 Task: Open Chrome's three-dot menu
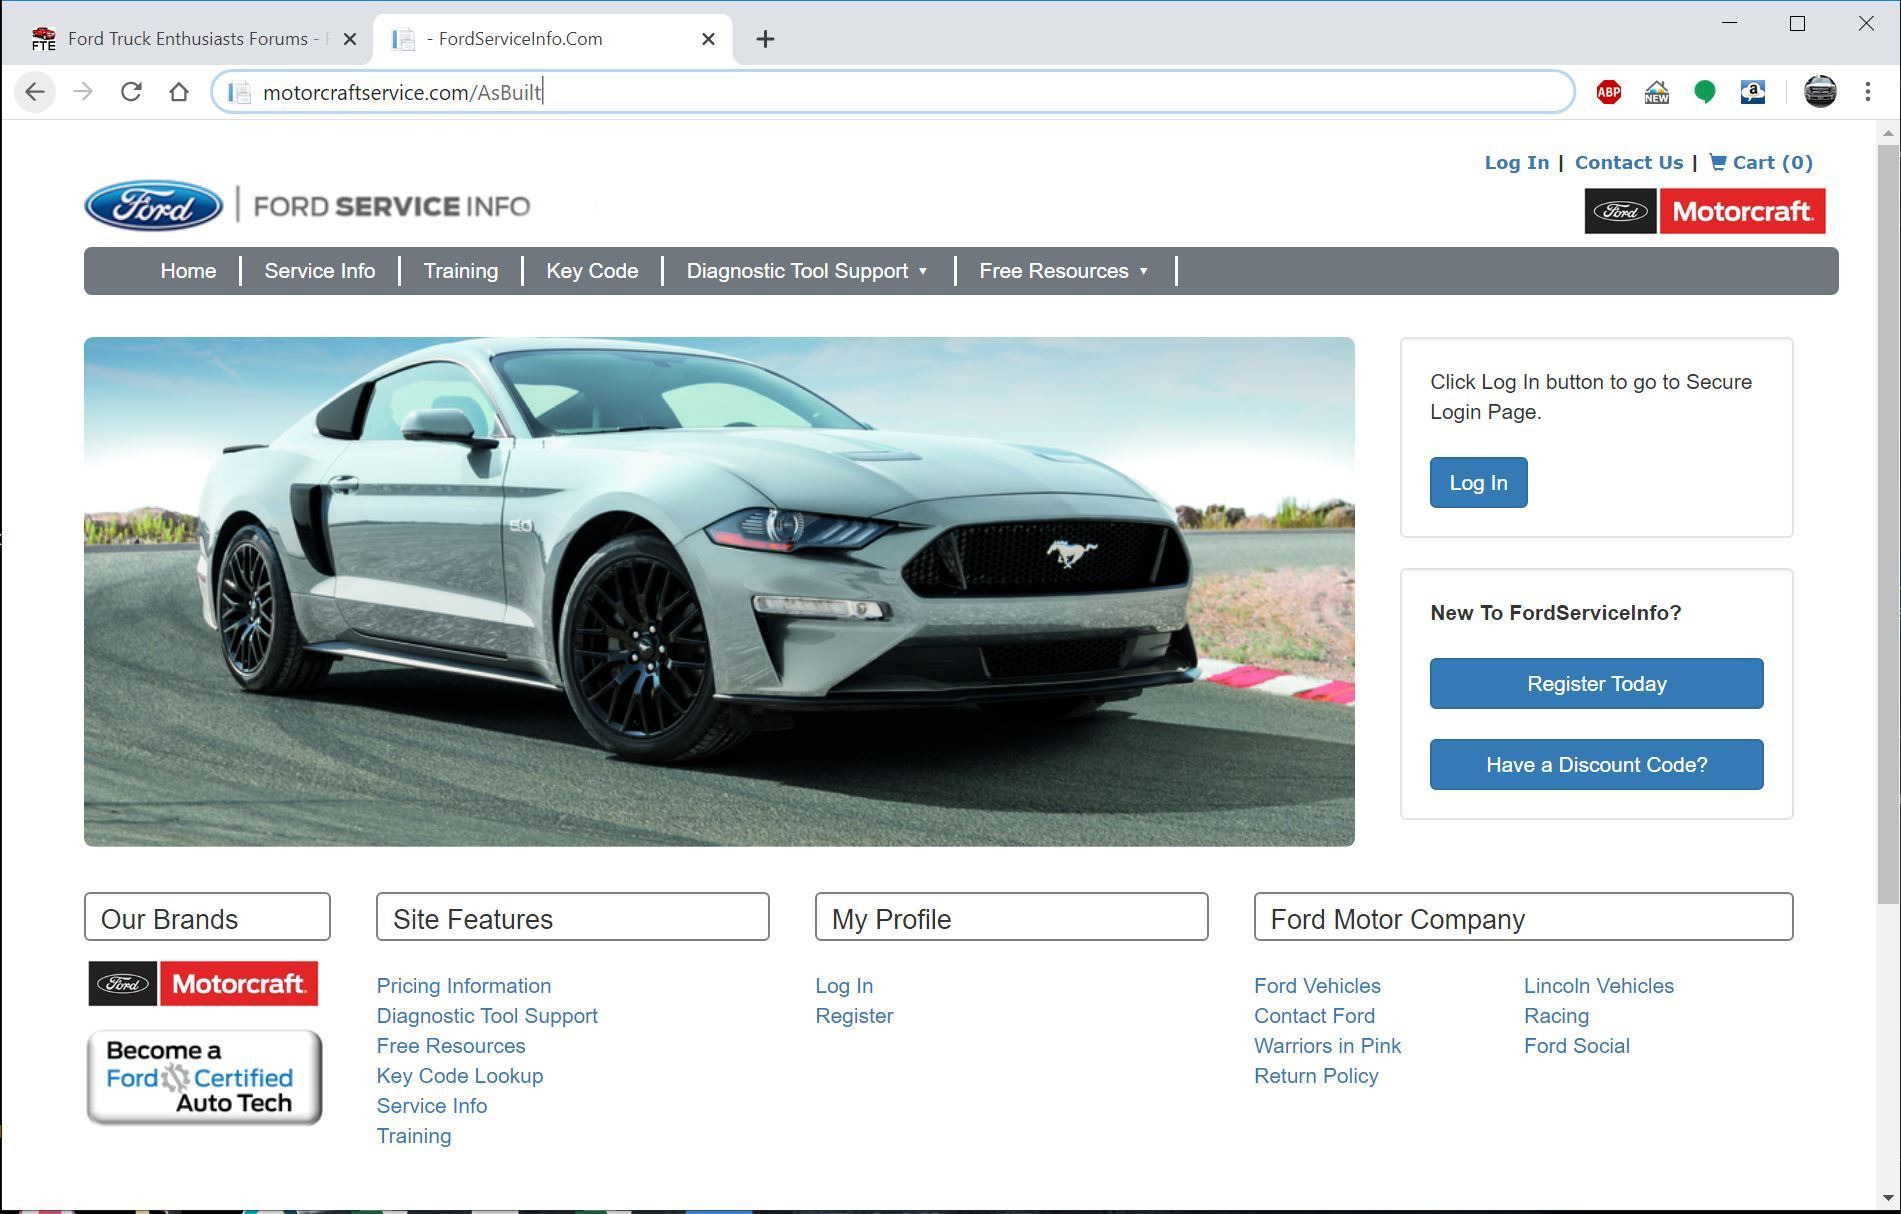1867,91
